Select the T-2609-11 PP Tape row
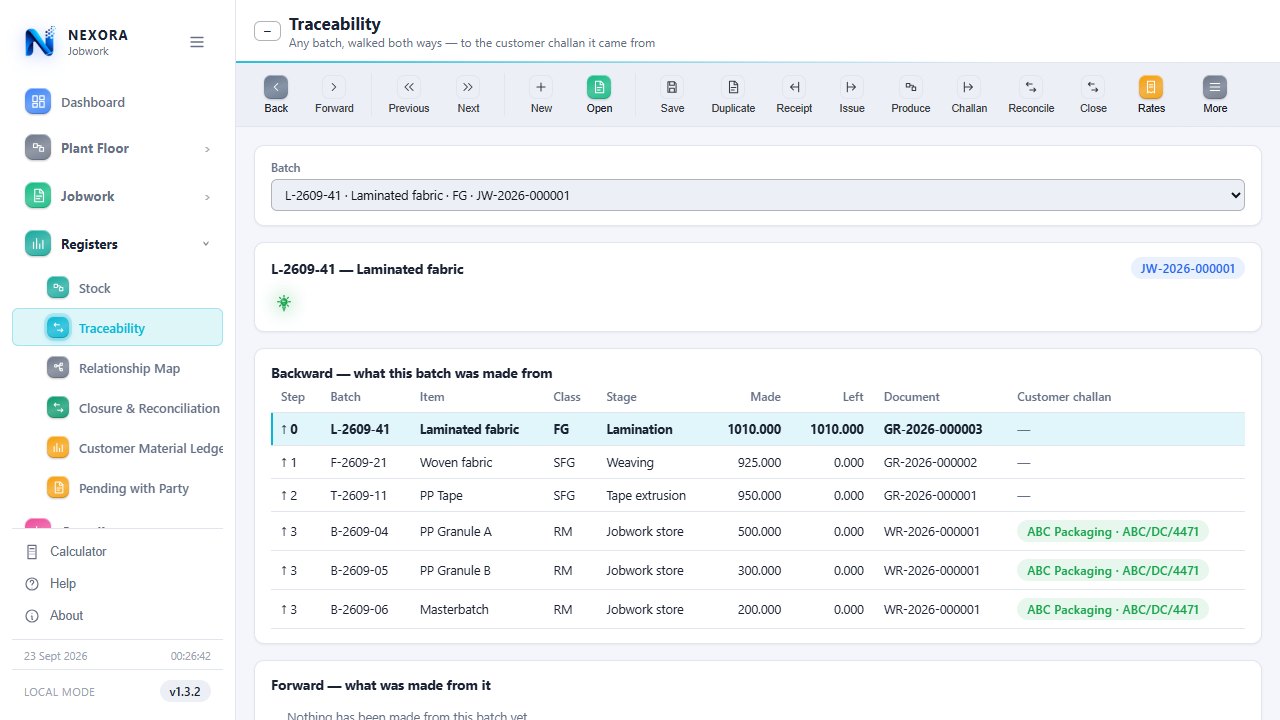The width and height of the screenshot is (1280, 720). [758, 495]
